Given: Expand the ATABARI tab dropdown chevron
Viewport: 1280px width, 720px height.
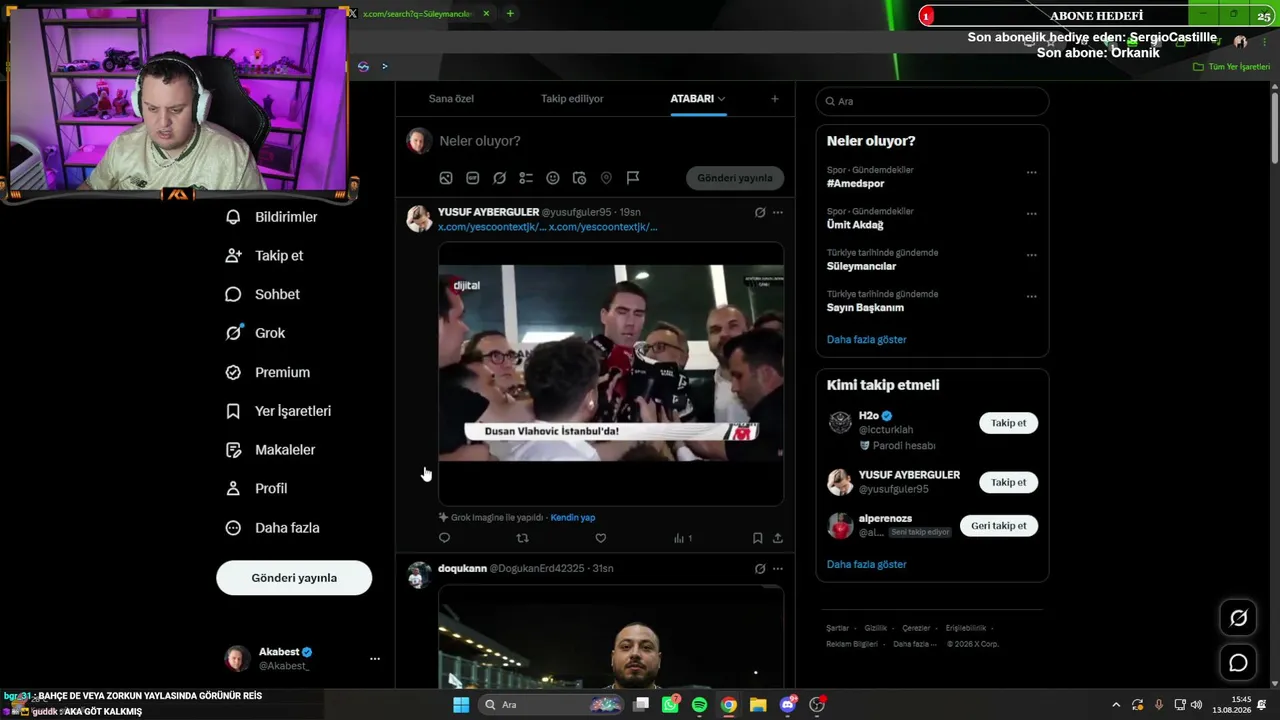Looking at the screenshot, I should tap(721, 99).
